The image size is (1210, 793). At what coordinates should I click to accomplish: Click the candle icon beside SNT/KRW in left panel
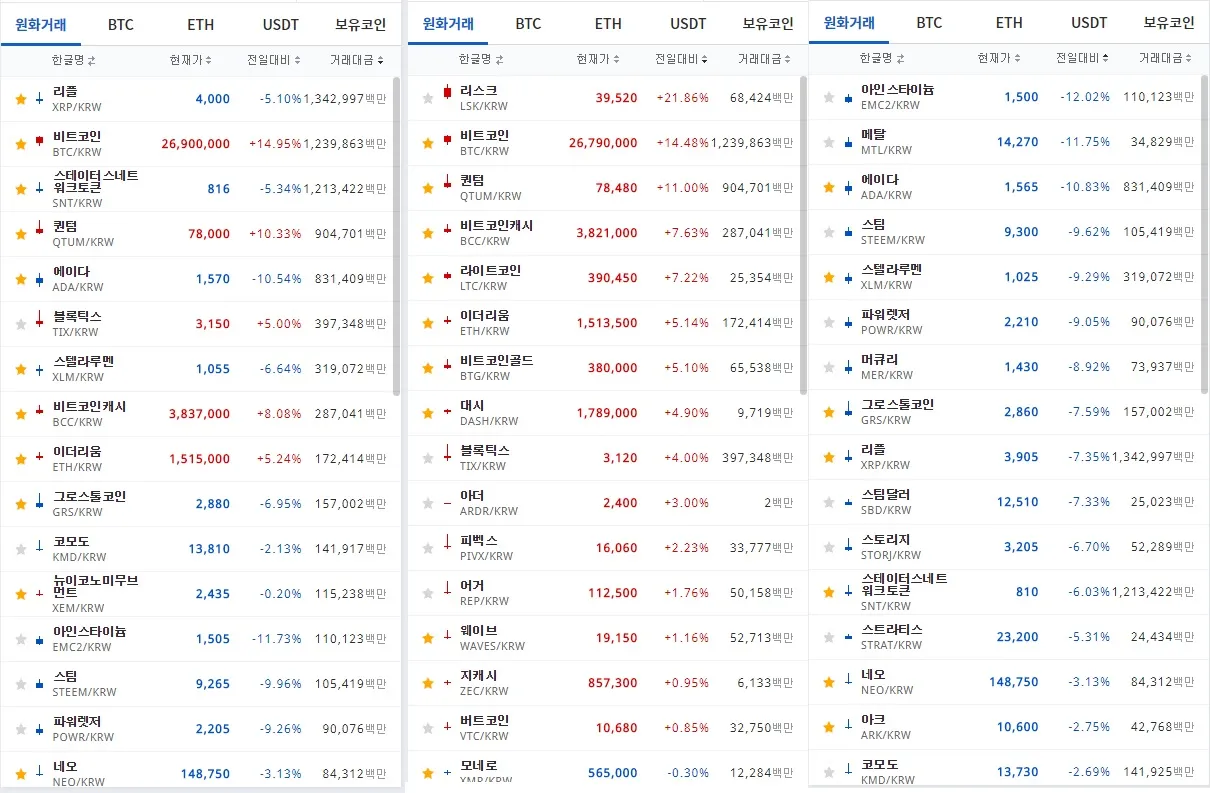(40, 189)
